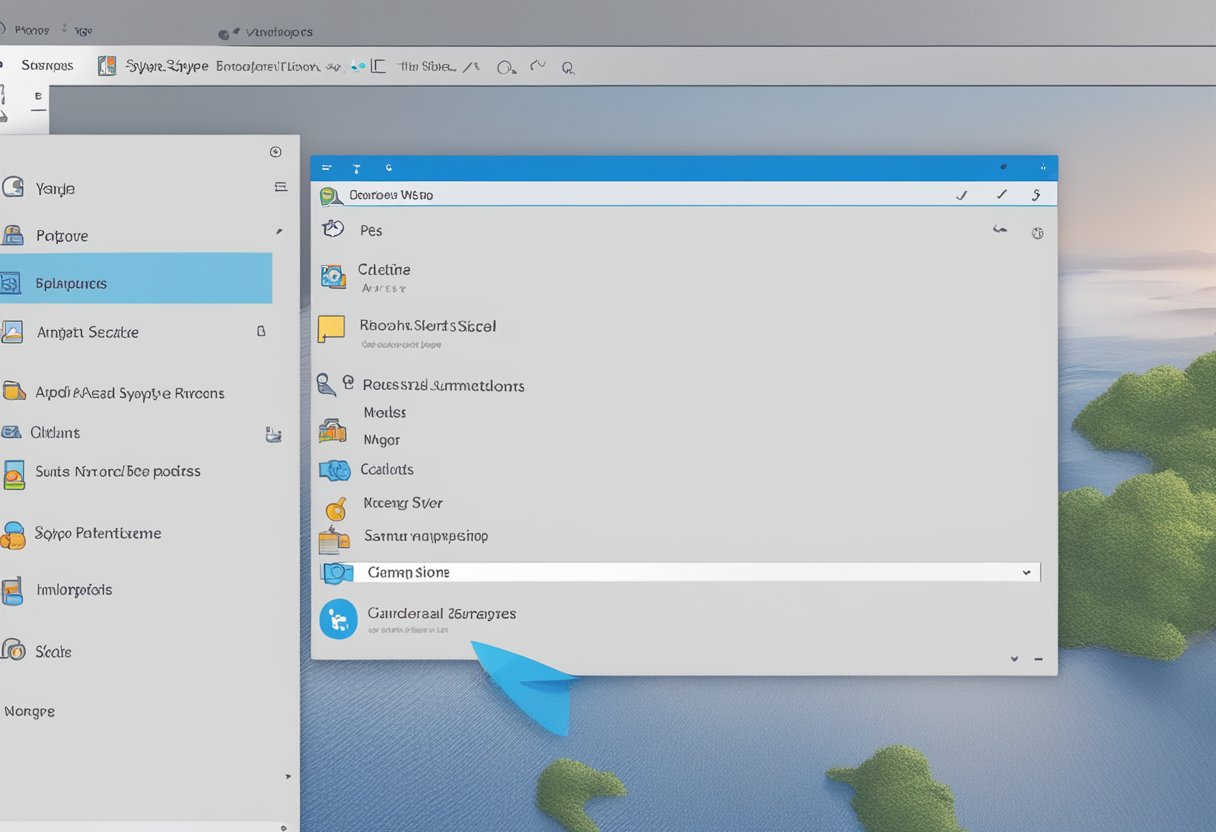The height and width of the screenshot is (832, 1216).
Task: Click the magnifier icon in the top toolbar
Action: tap(568, 68)
